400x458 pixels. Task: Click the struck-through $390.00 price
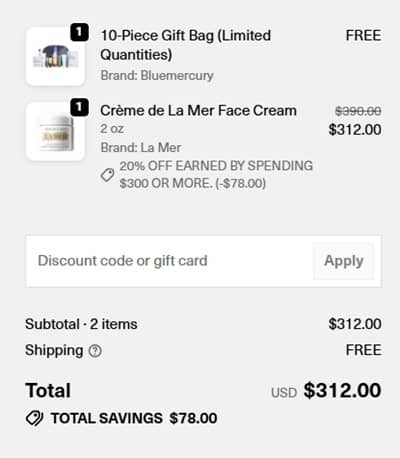click(x=358, y=111)
